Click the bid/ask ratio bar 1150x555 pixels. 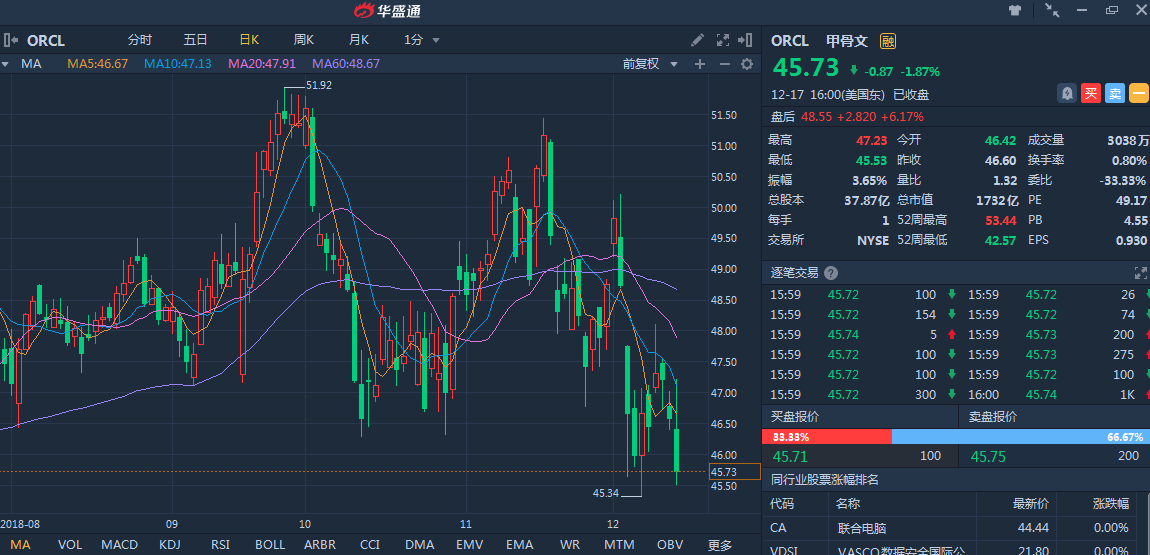pos(955,437)
